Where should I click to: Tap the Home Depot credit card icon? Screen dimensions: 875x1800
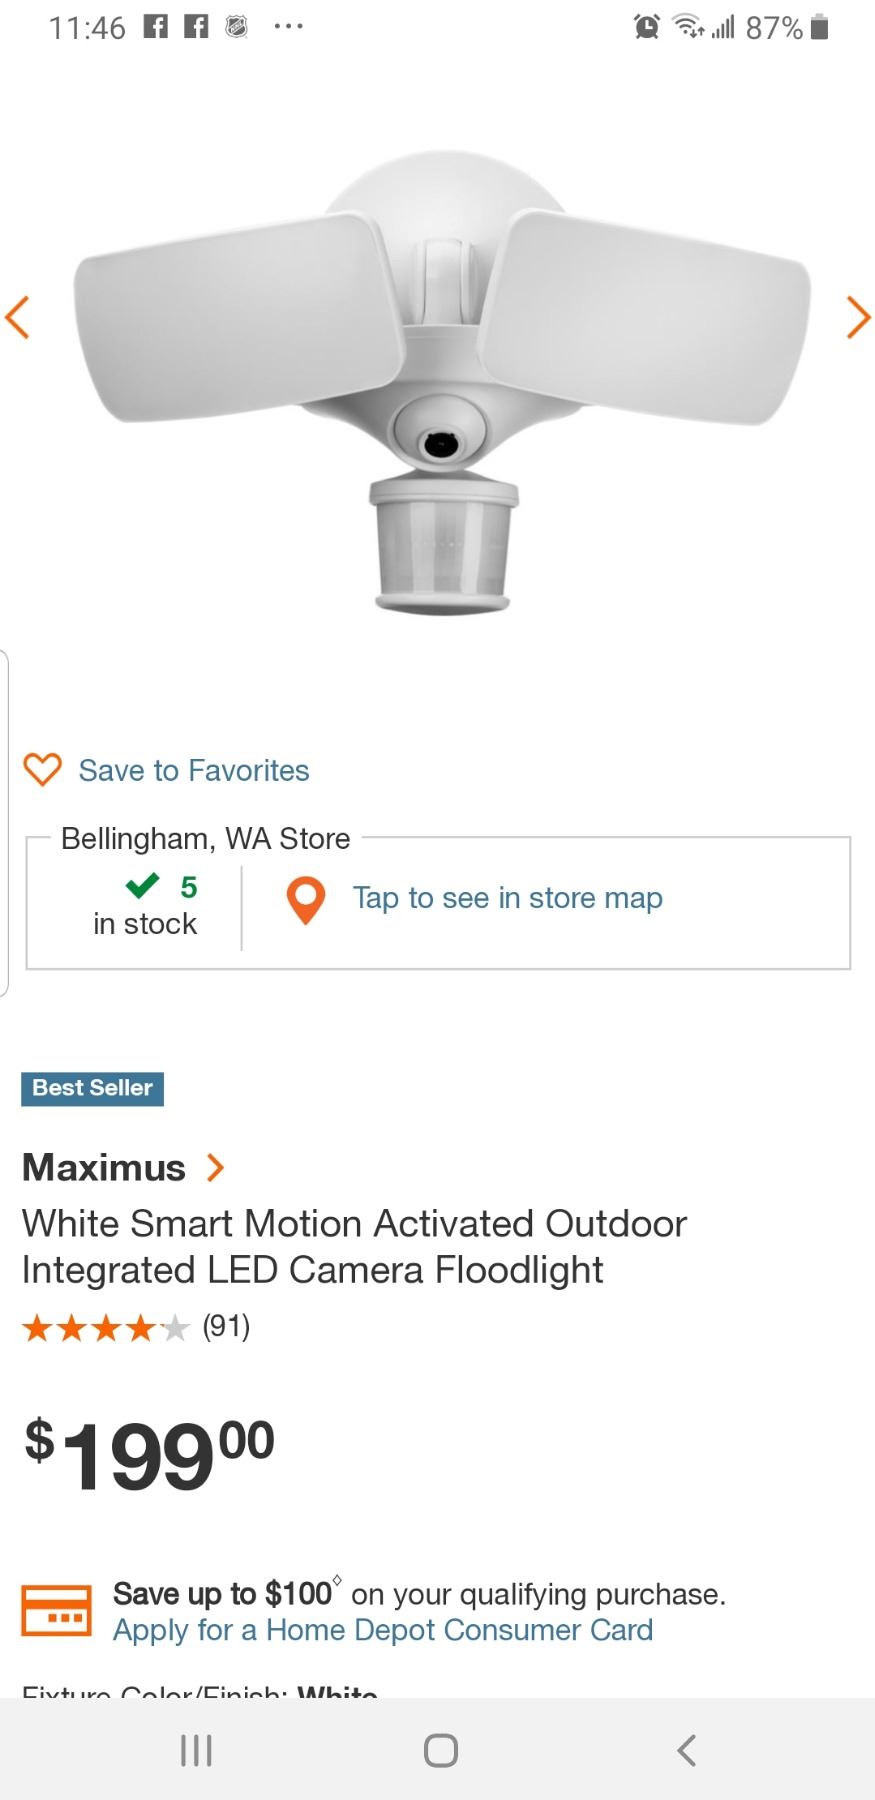point(56,1611)
